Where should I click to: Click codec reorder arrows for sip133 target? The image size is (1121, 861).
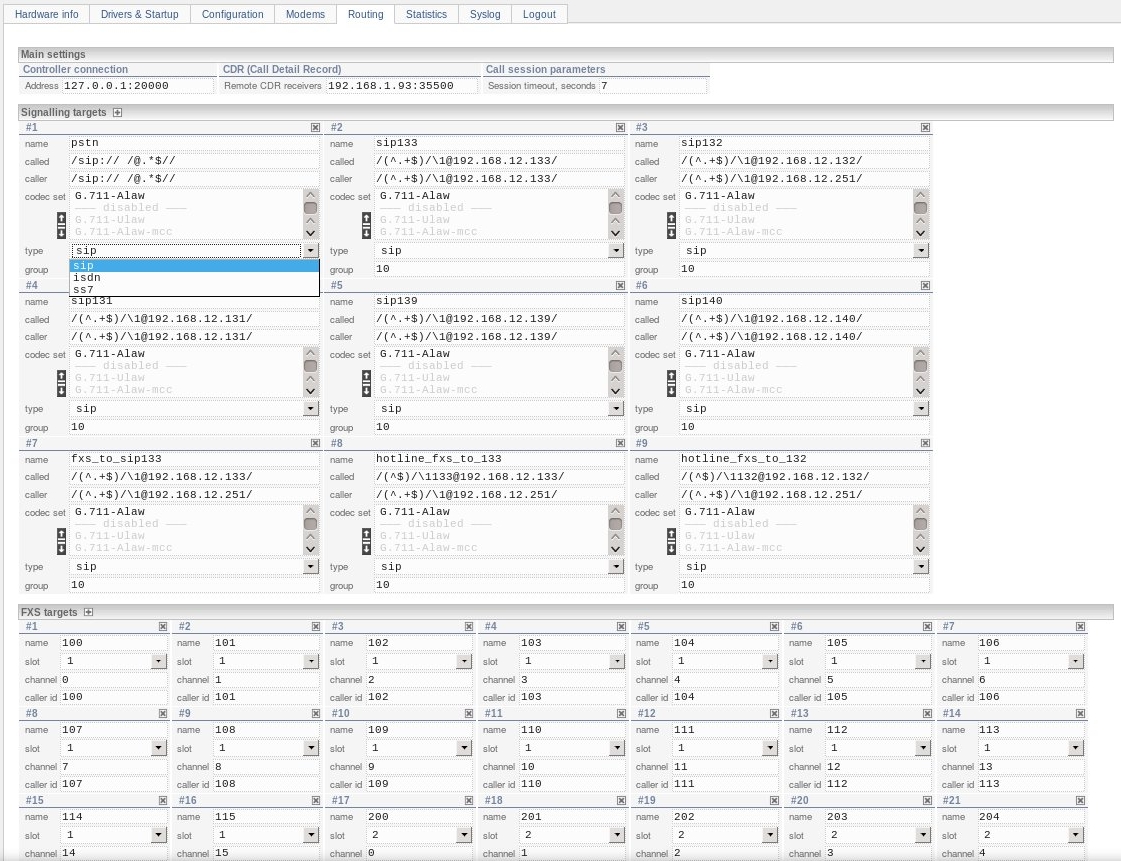coord(366,225)
